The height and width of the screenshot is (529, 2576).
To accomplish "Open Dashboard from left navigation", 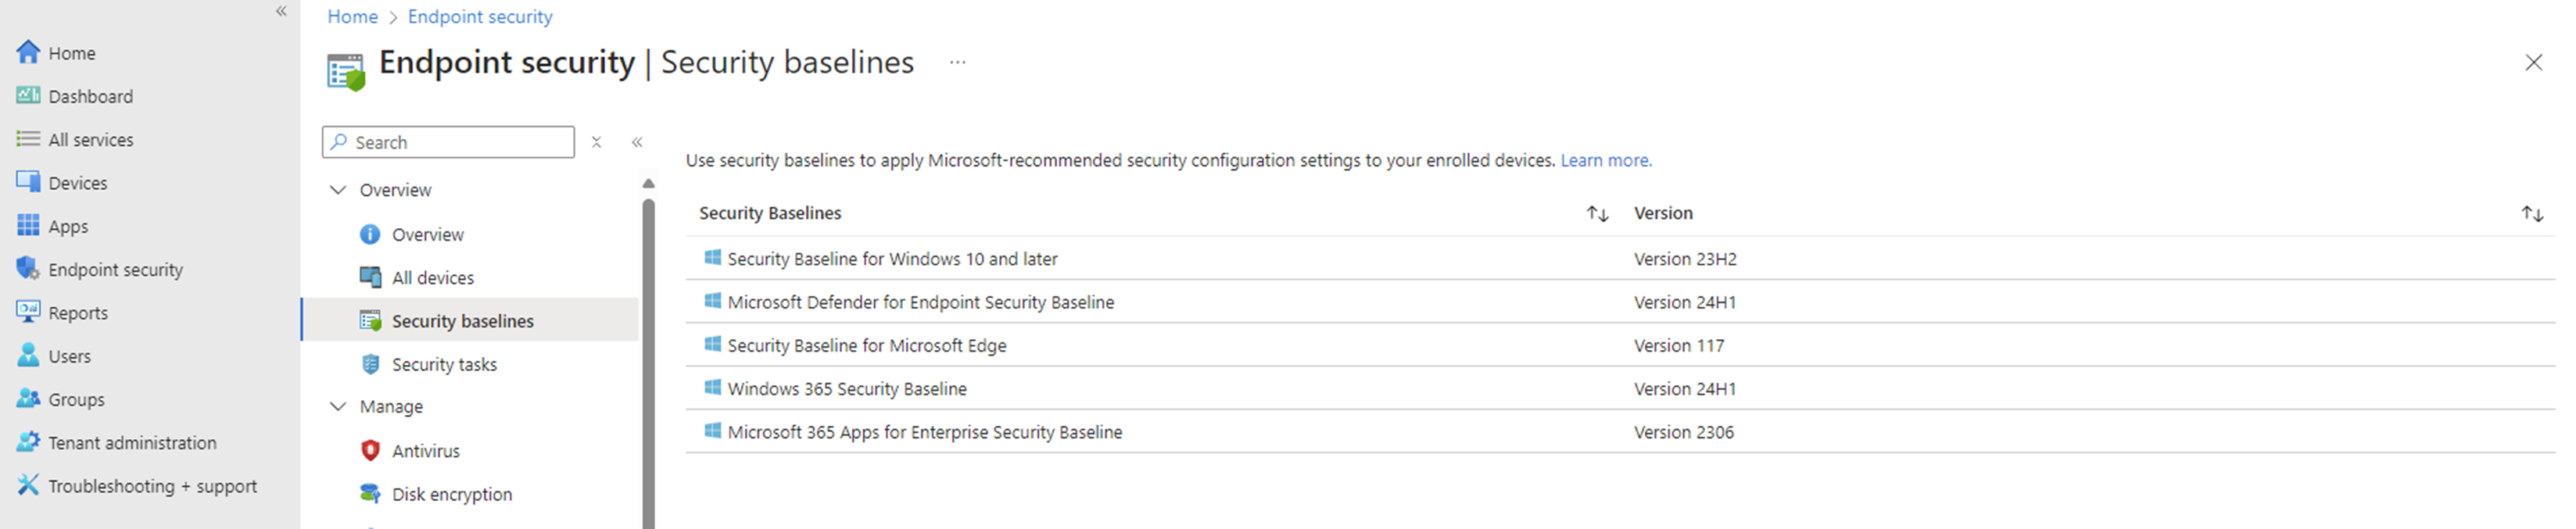I will click(x=90, y=96).
